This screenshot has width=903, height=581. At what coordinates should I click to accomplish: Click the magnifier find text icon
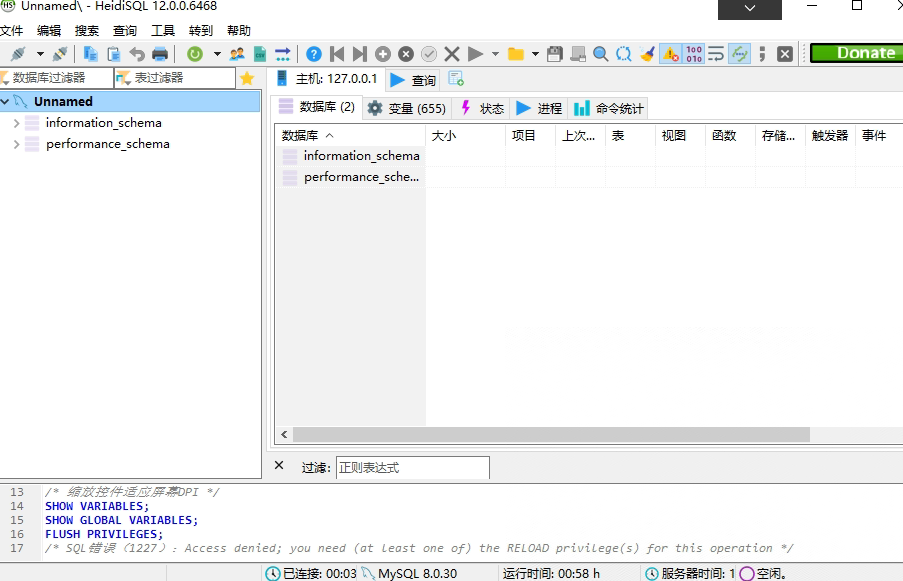[x=601, y=54]
